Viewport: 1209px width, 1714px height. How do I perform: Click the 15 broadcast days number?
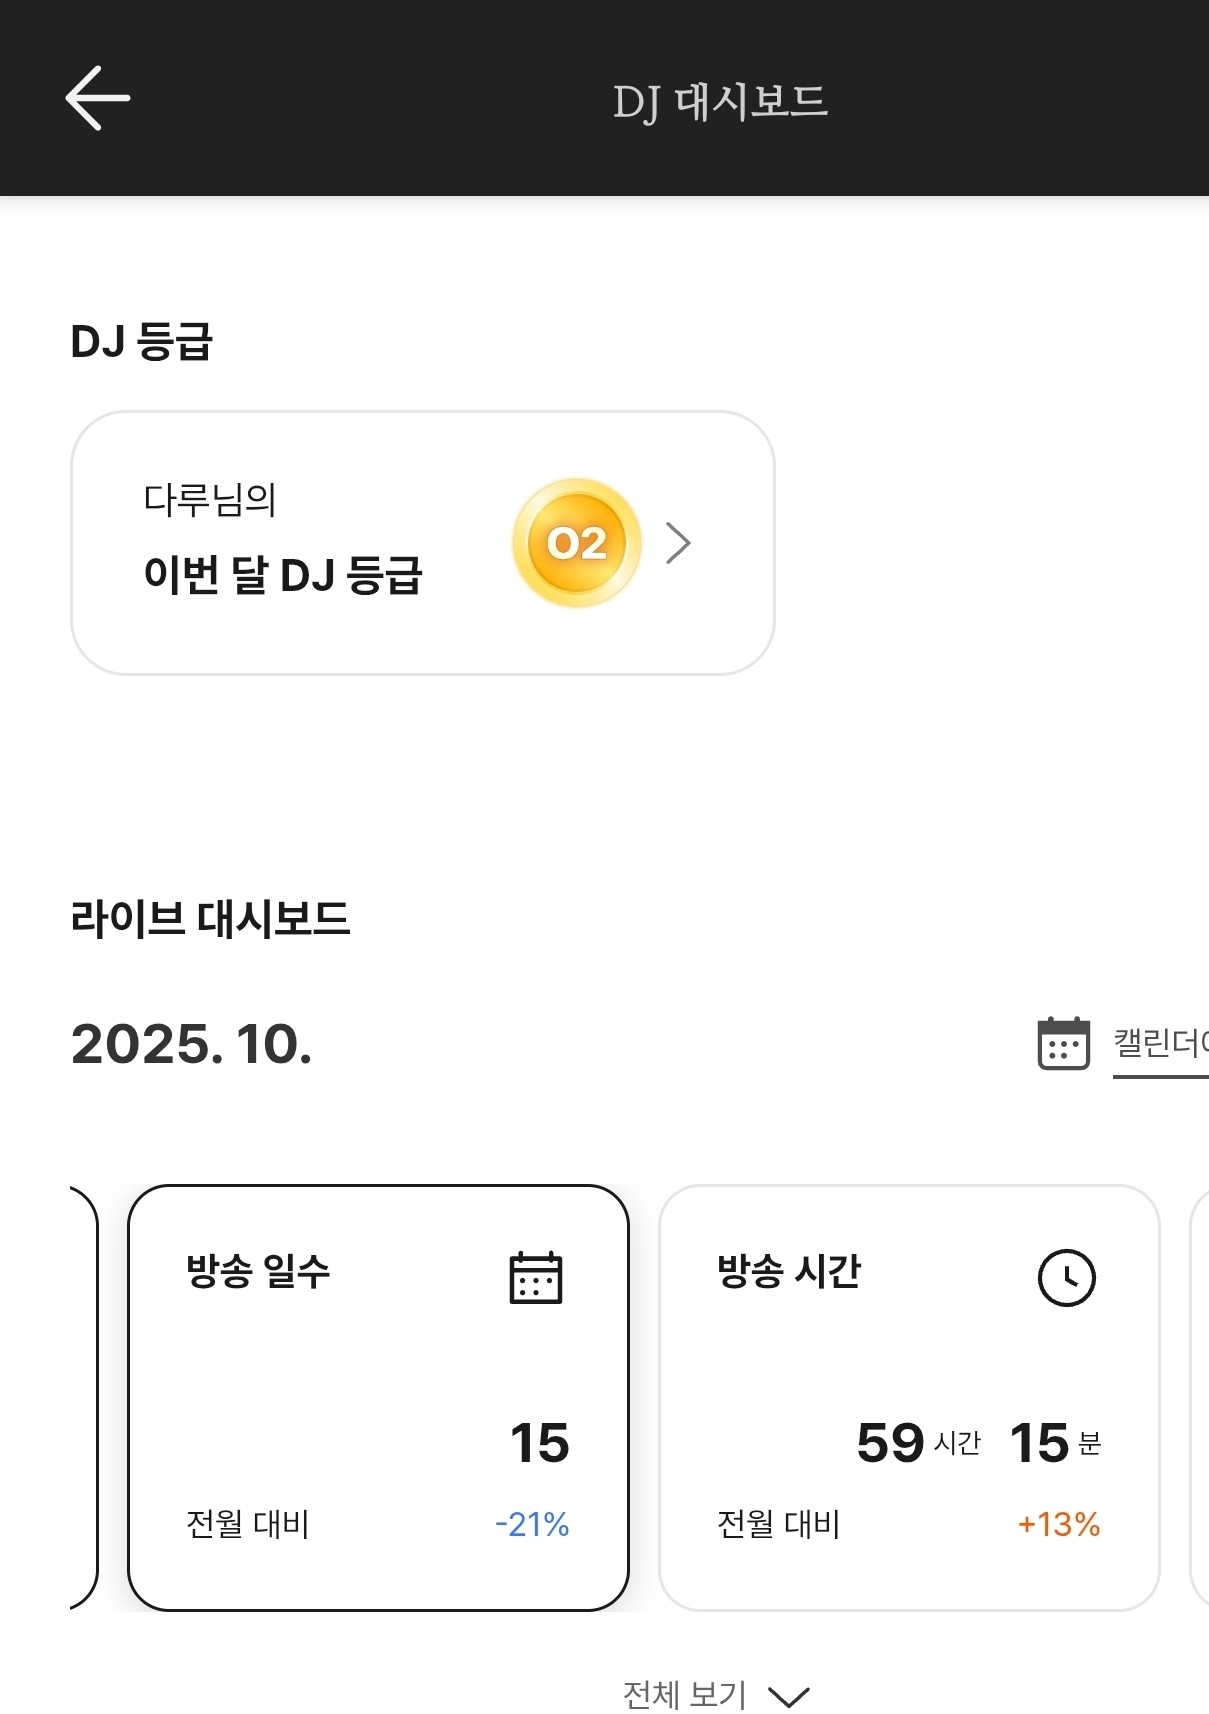540,1443
